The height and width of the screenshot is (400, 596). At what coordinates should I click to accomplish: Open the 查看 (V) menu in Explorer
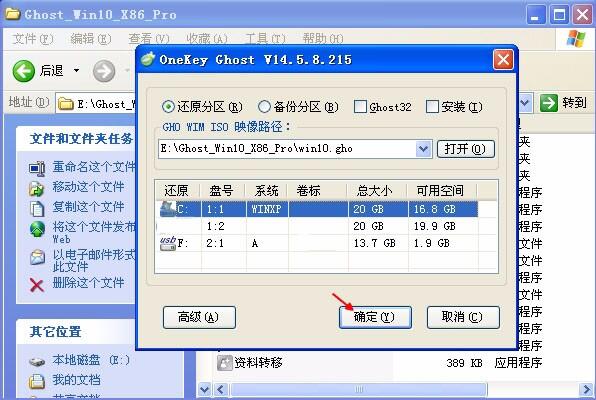tap(149, 39)
